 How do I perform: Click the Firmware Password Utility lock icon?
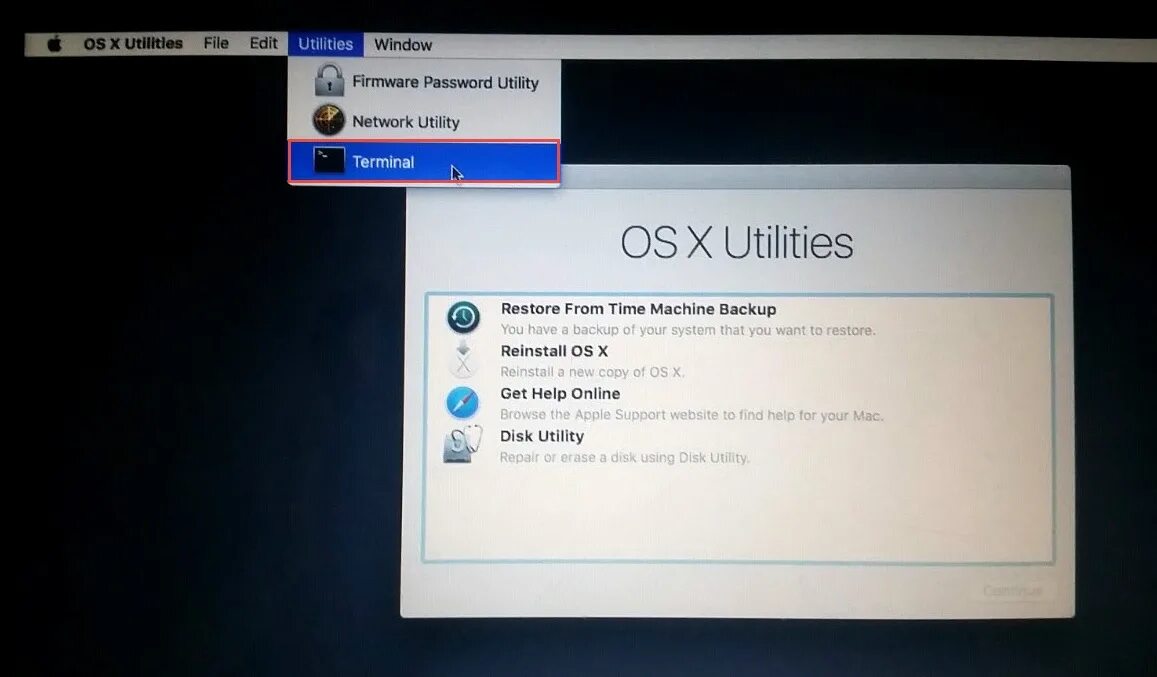coord(329,80)
